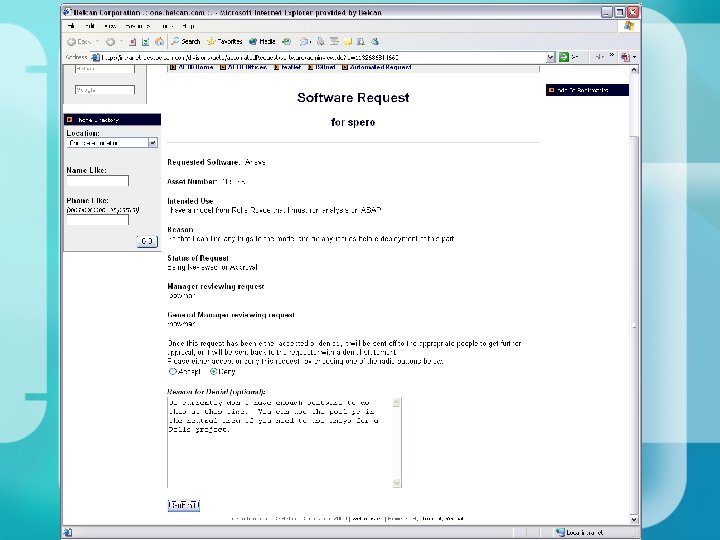Click the denial textbox scroll up arrow
Screen dimensions: 720x540
[397, 403]
